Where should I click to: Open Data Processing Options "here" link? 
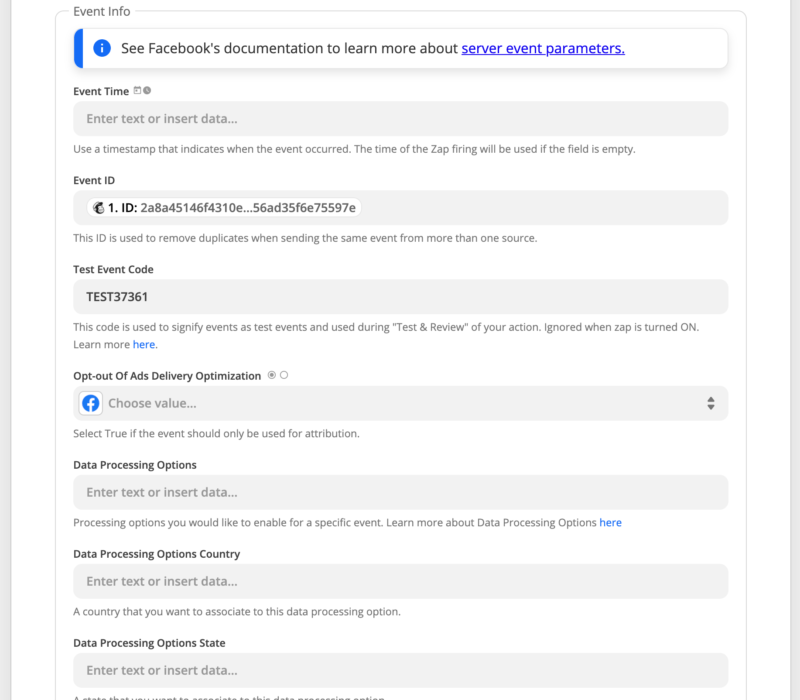610,522
